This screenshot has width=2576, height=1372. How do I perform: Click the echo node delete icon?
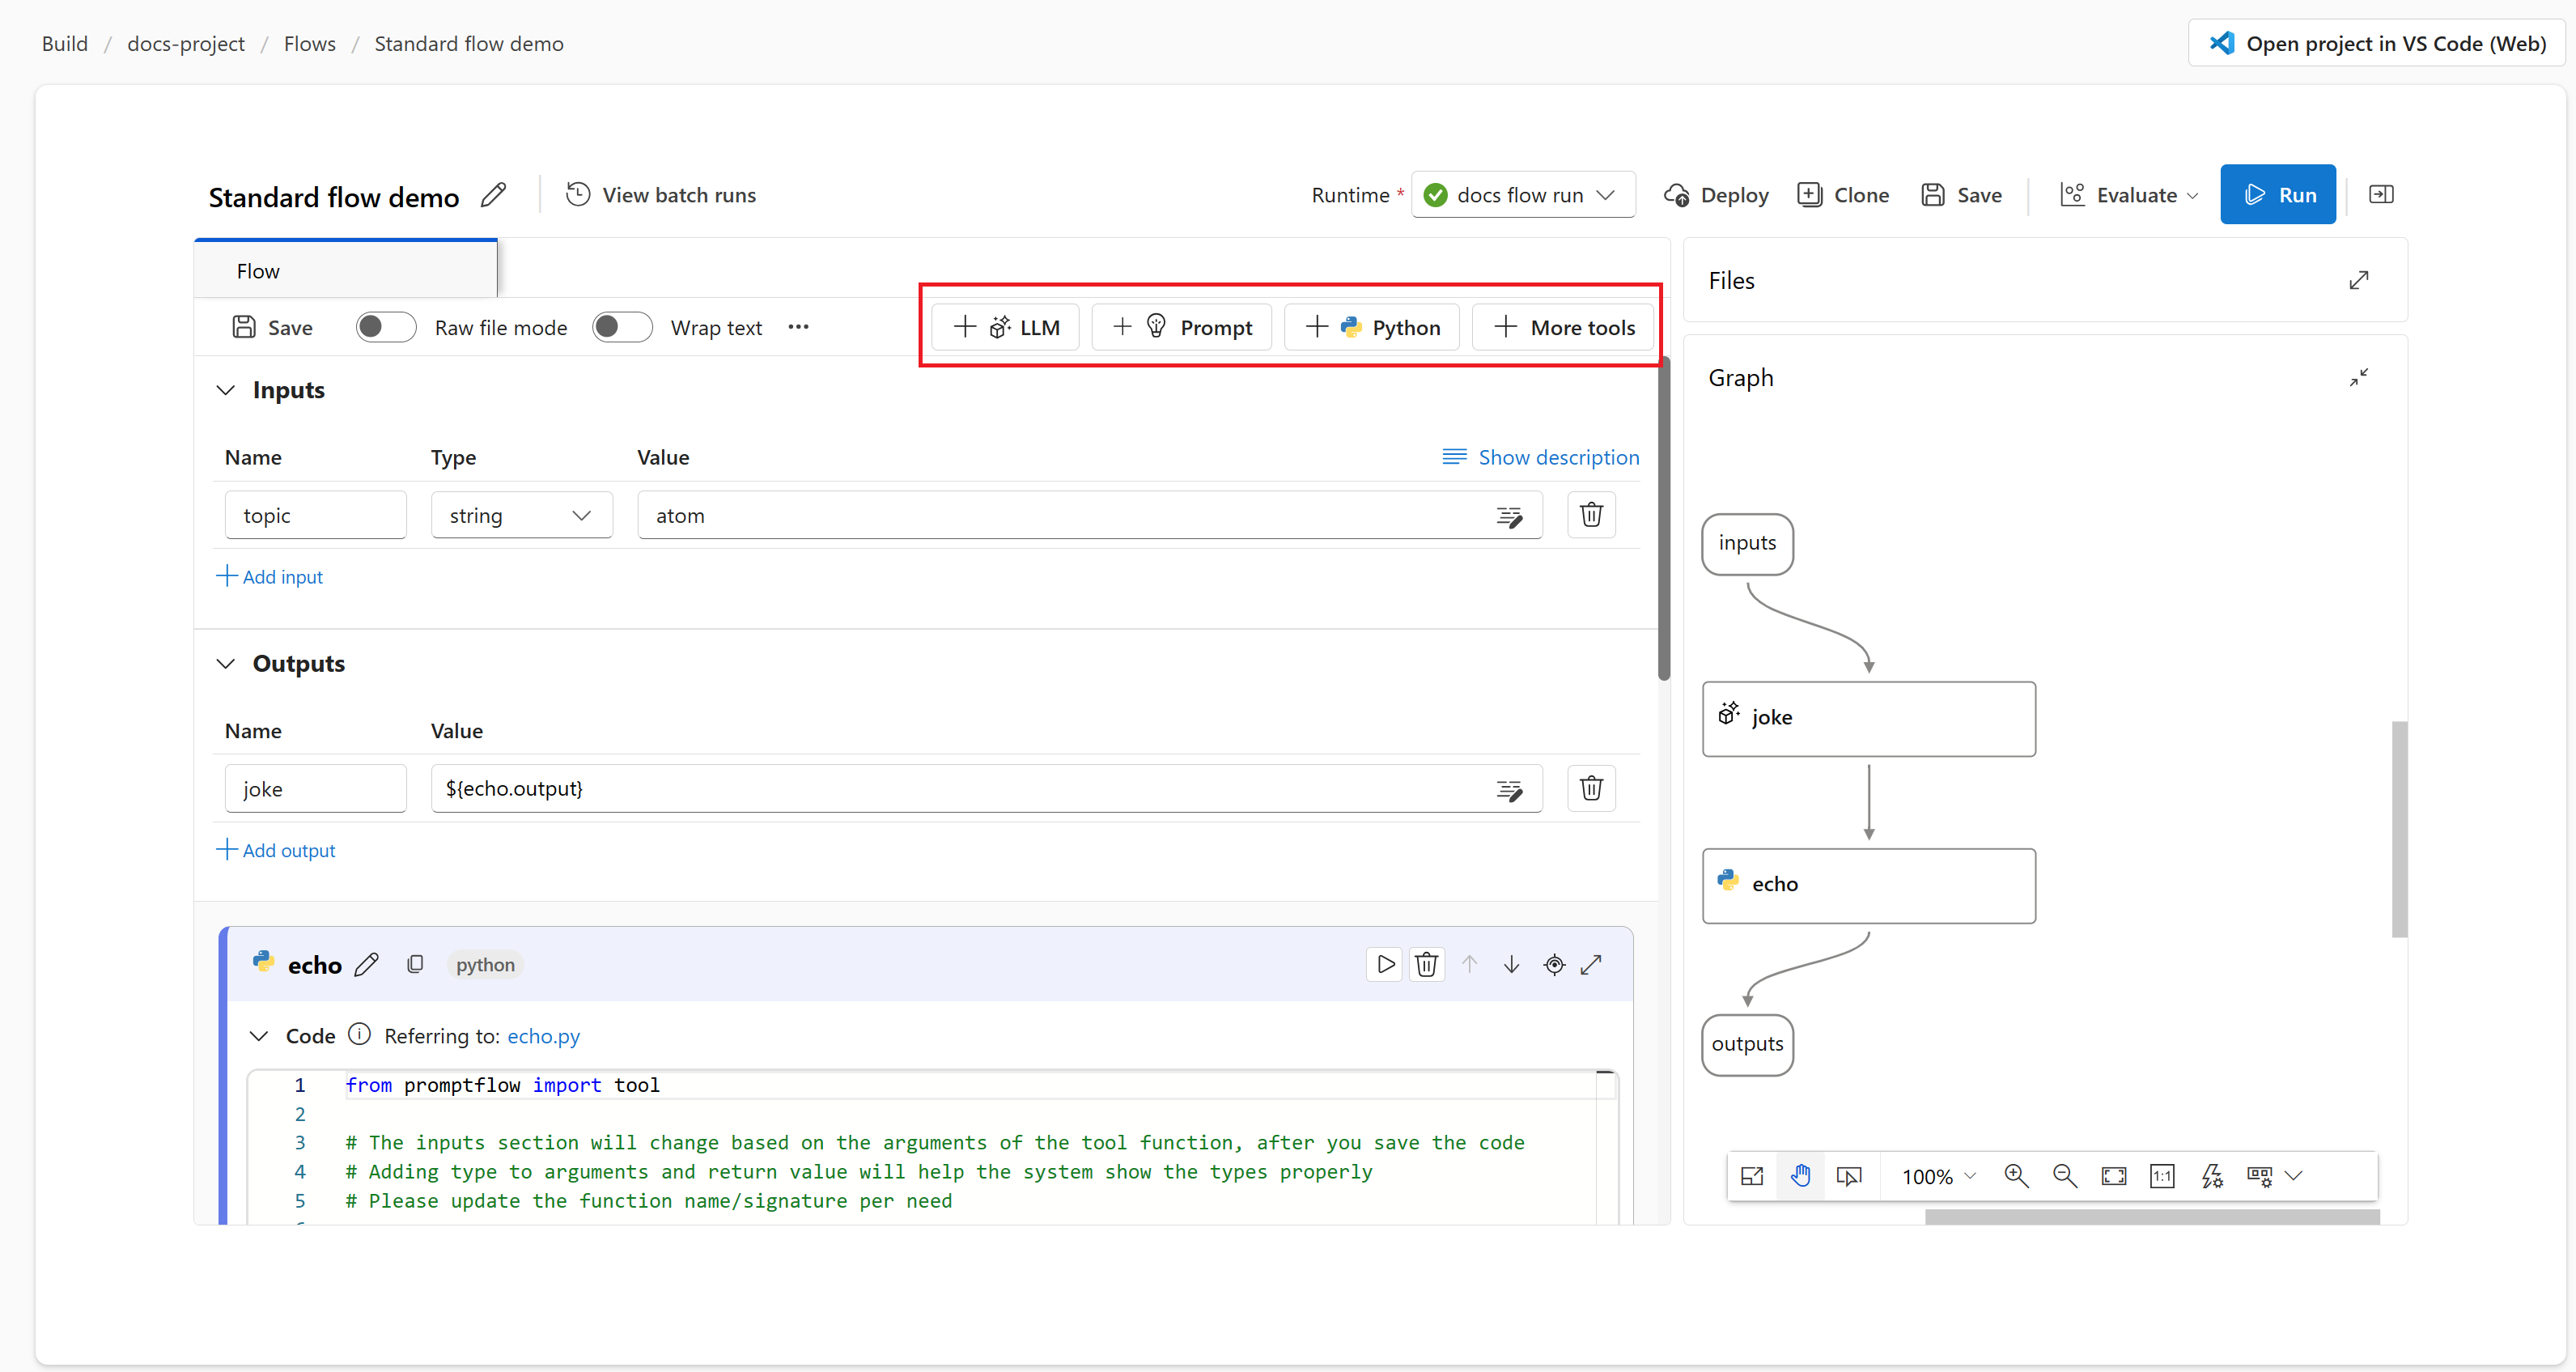click(x=1428, y=963)
